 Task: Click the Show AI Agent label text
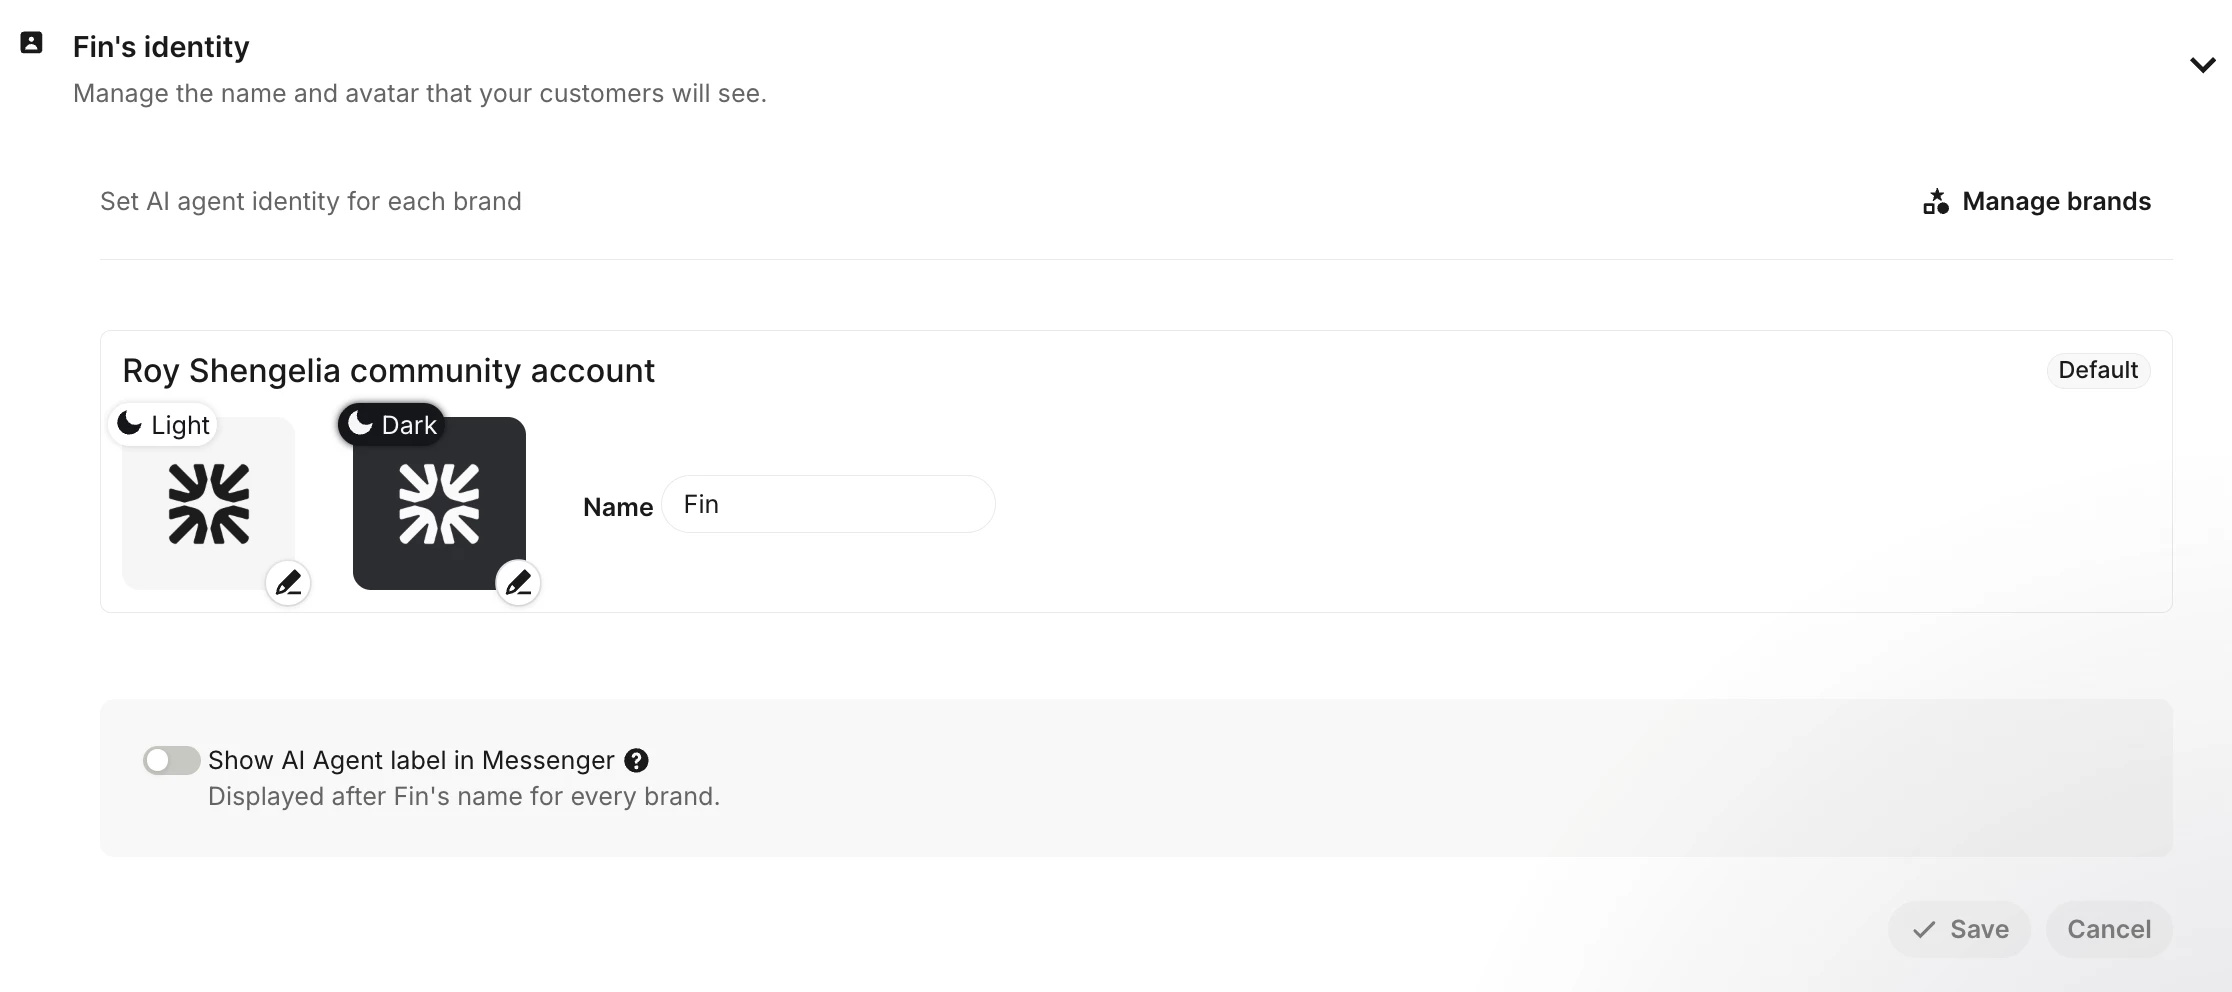coord(411,760)
